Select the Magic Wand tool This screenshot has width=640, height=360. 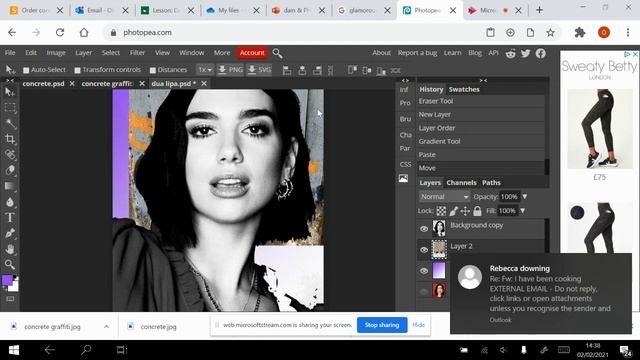[x=10, y=123]
